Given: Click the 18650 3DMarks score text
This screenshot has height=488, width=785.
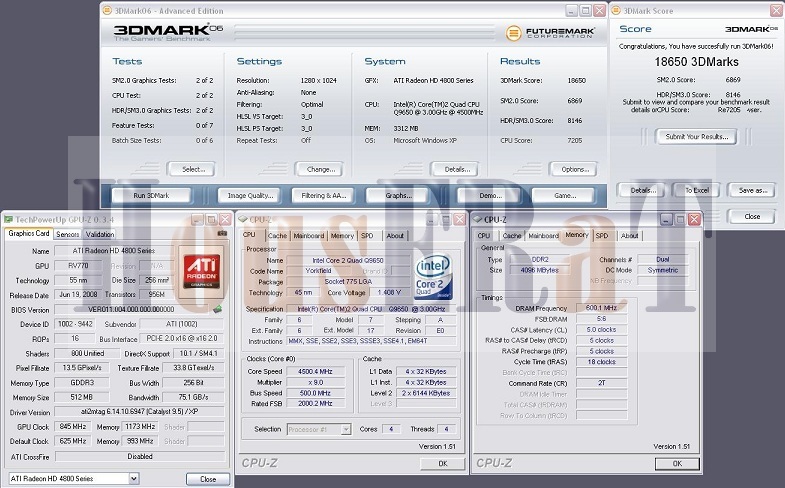Looking at the screenshot, I should coord(696,62).
